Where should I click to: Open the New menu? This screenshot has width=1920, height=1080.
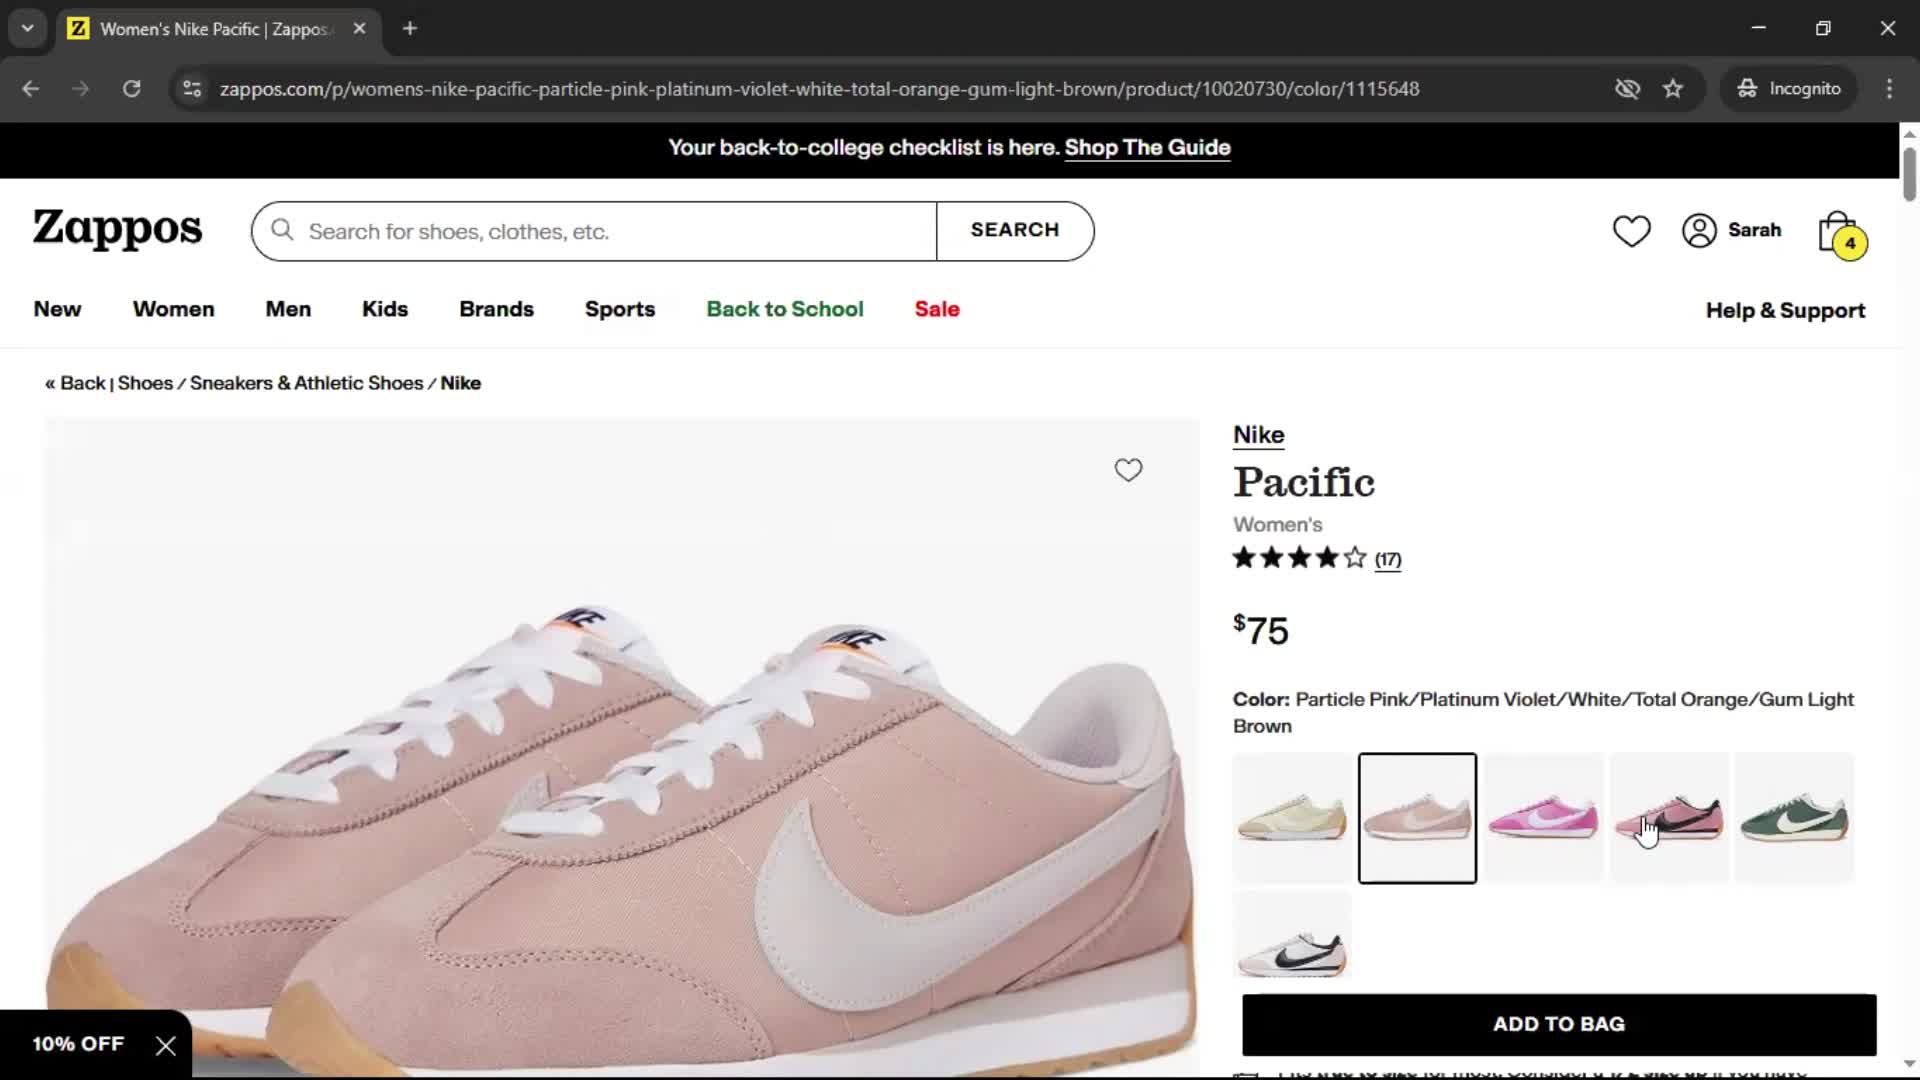pos(57,310)
